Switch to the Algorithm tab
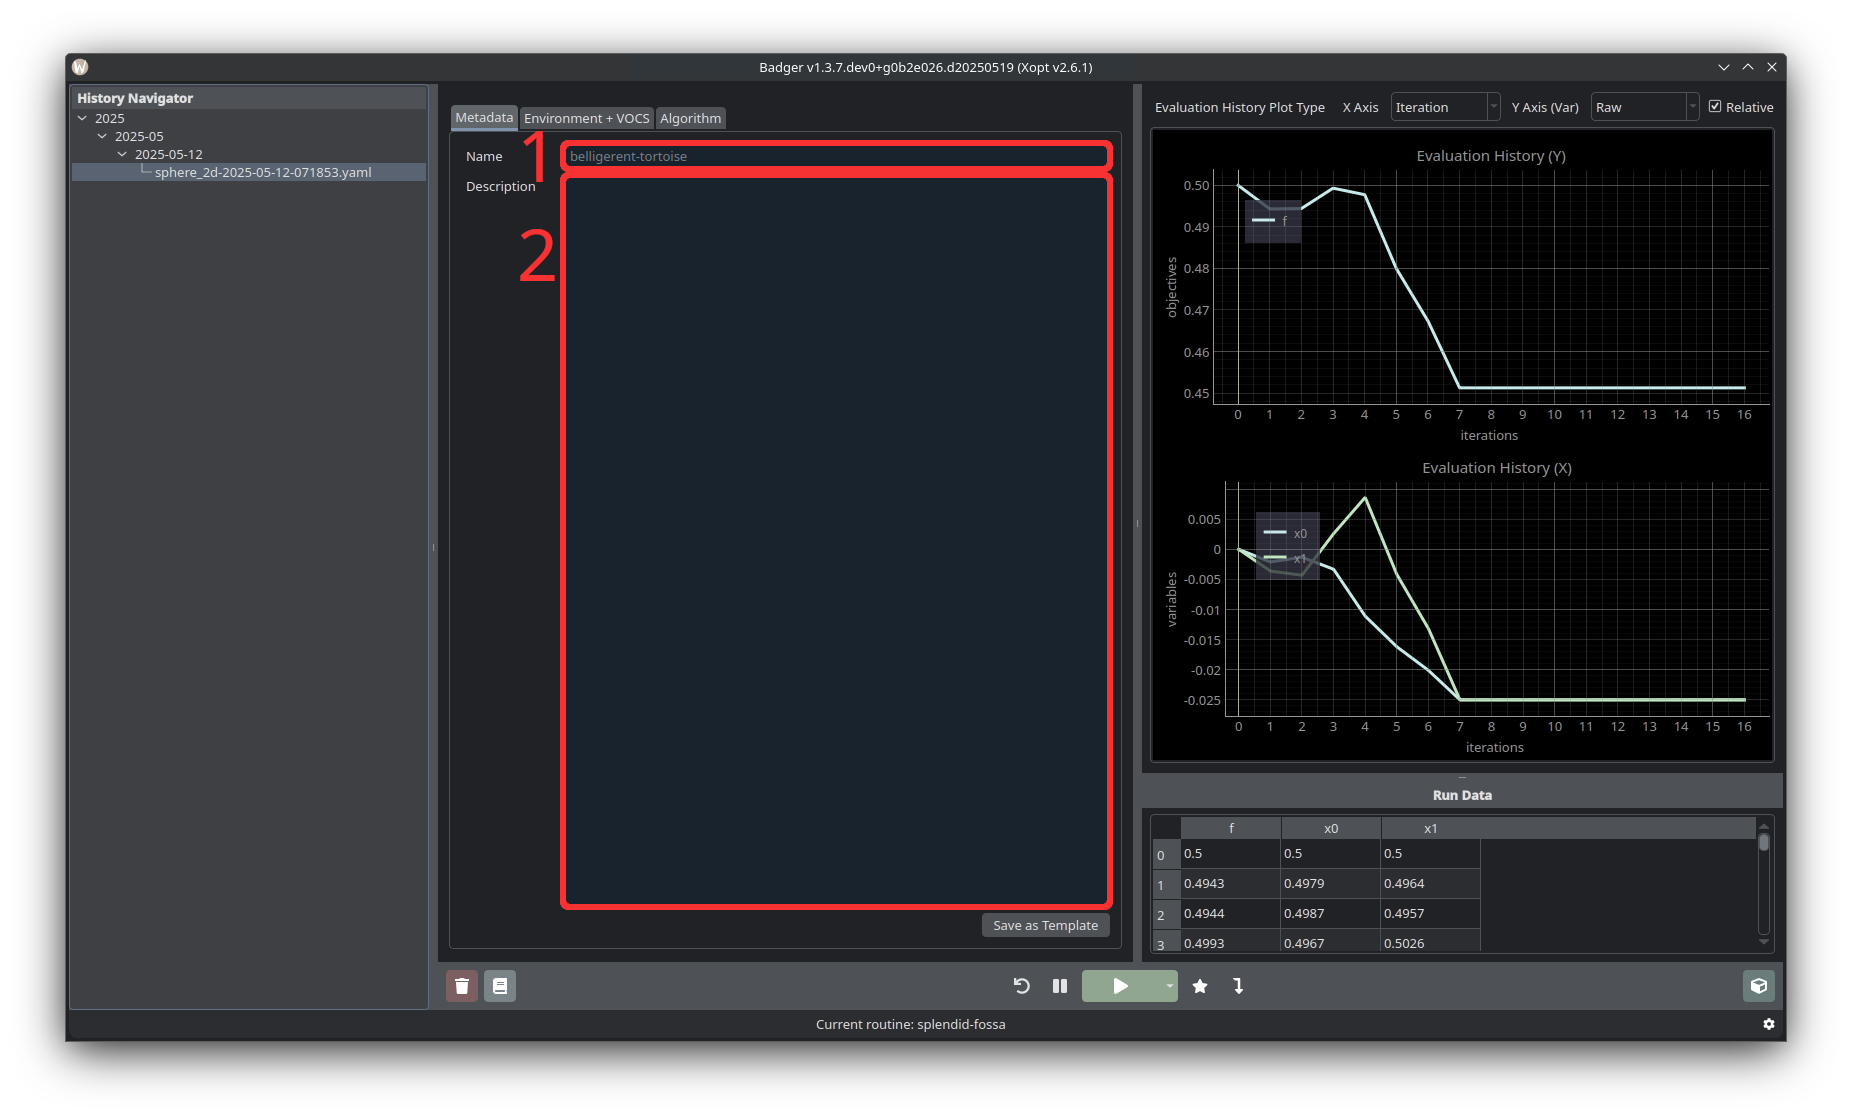Viewport: 1852px width, 1119px height. [x=690, y=118]
